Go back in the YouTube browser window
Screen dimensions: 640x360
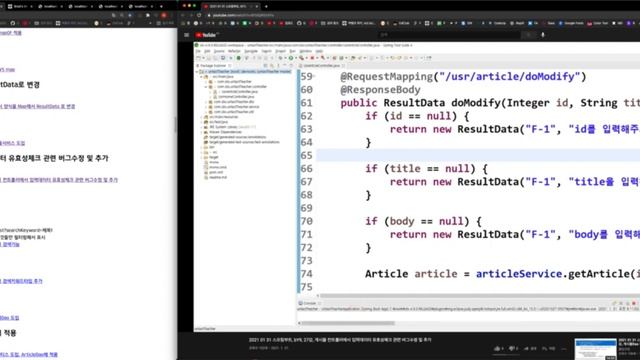pos(183,15)
